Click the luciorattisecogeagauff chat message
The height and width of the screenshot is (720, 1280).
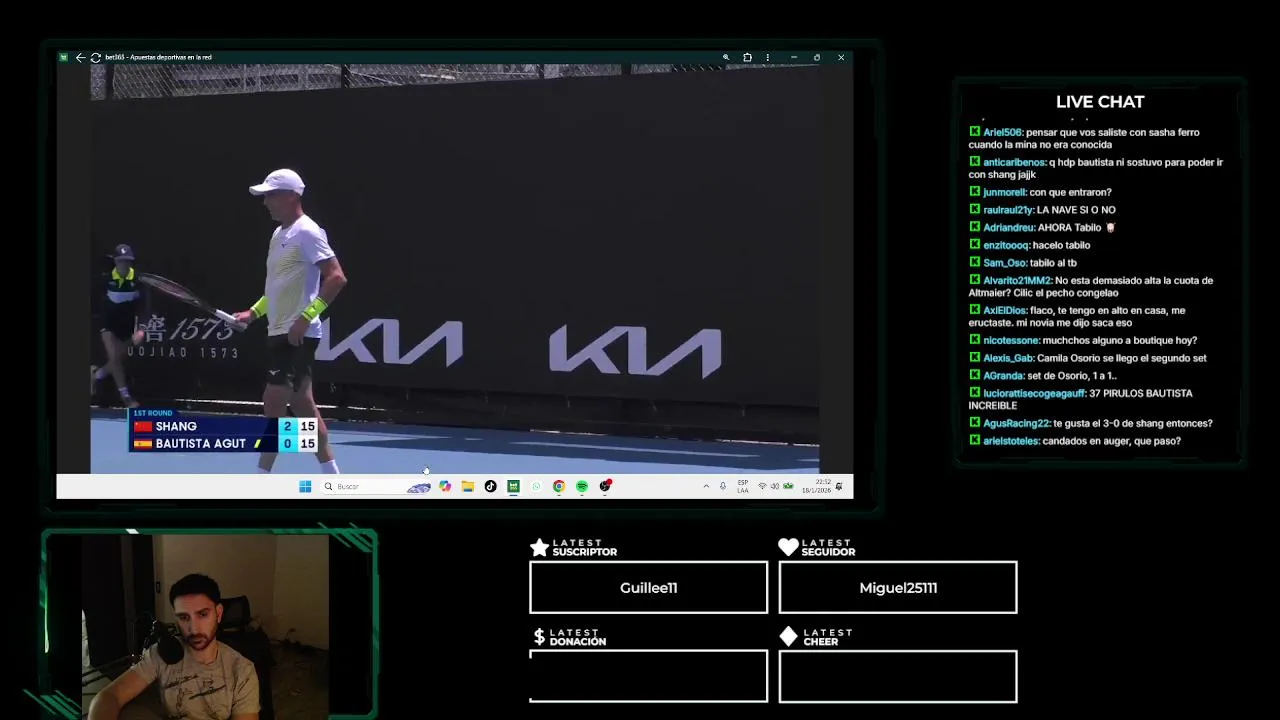[x=1081, y=399]
